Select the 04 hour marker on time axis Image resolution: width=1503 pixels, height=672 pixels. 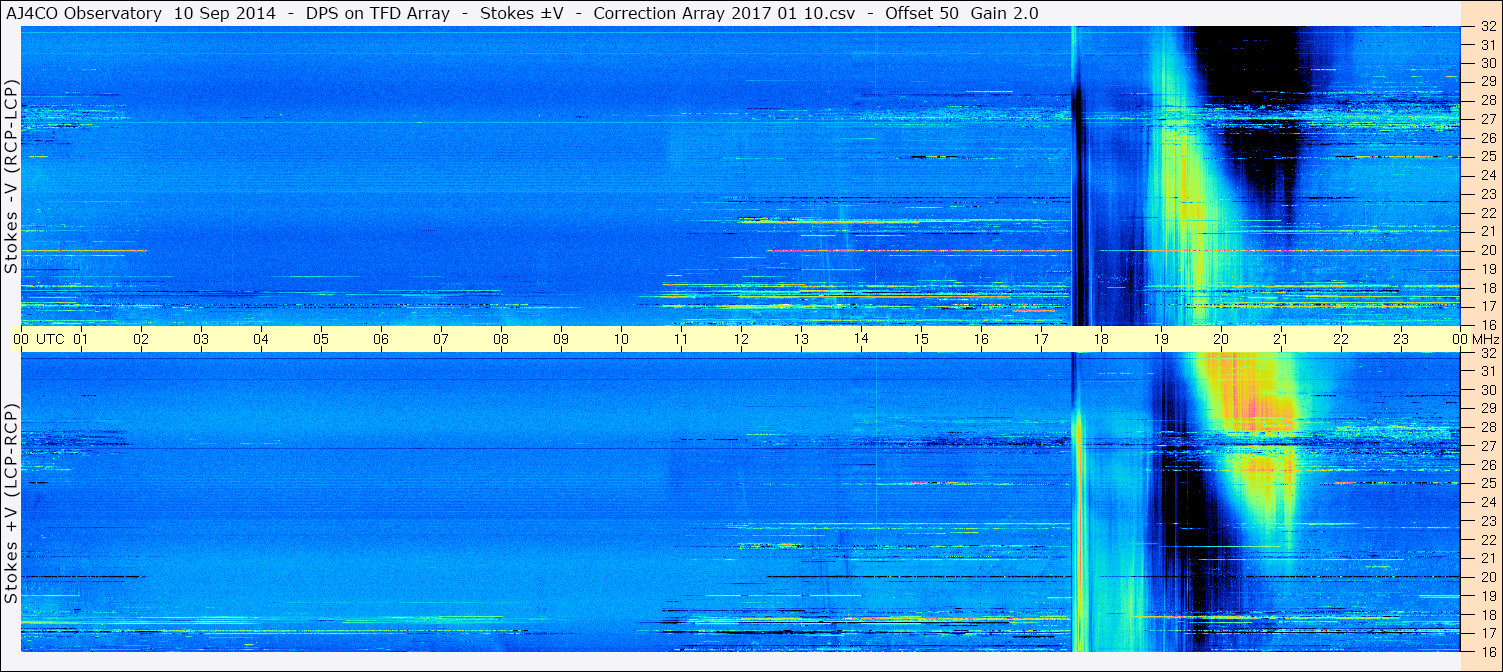pyautogui.click(x=261, y=339)
